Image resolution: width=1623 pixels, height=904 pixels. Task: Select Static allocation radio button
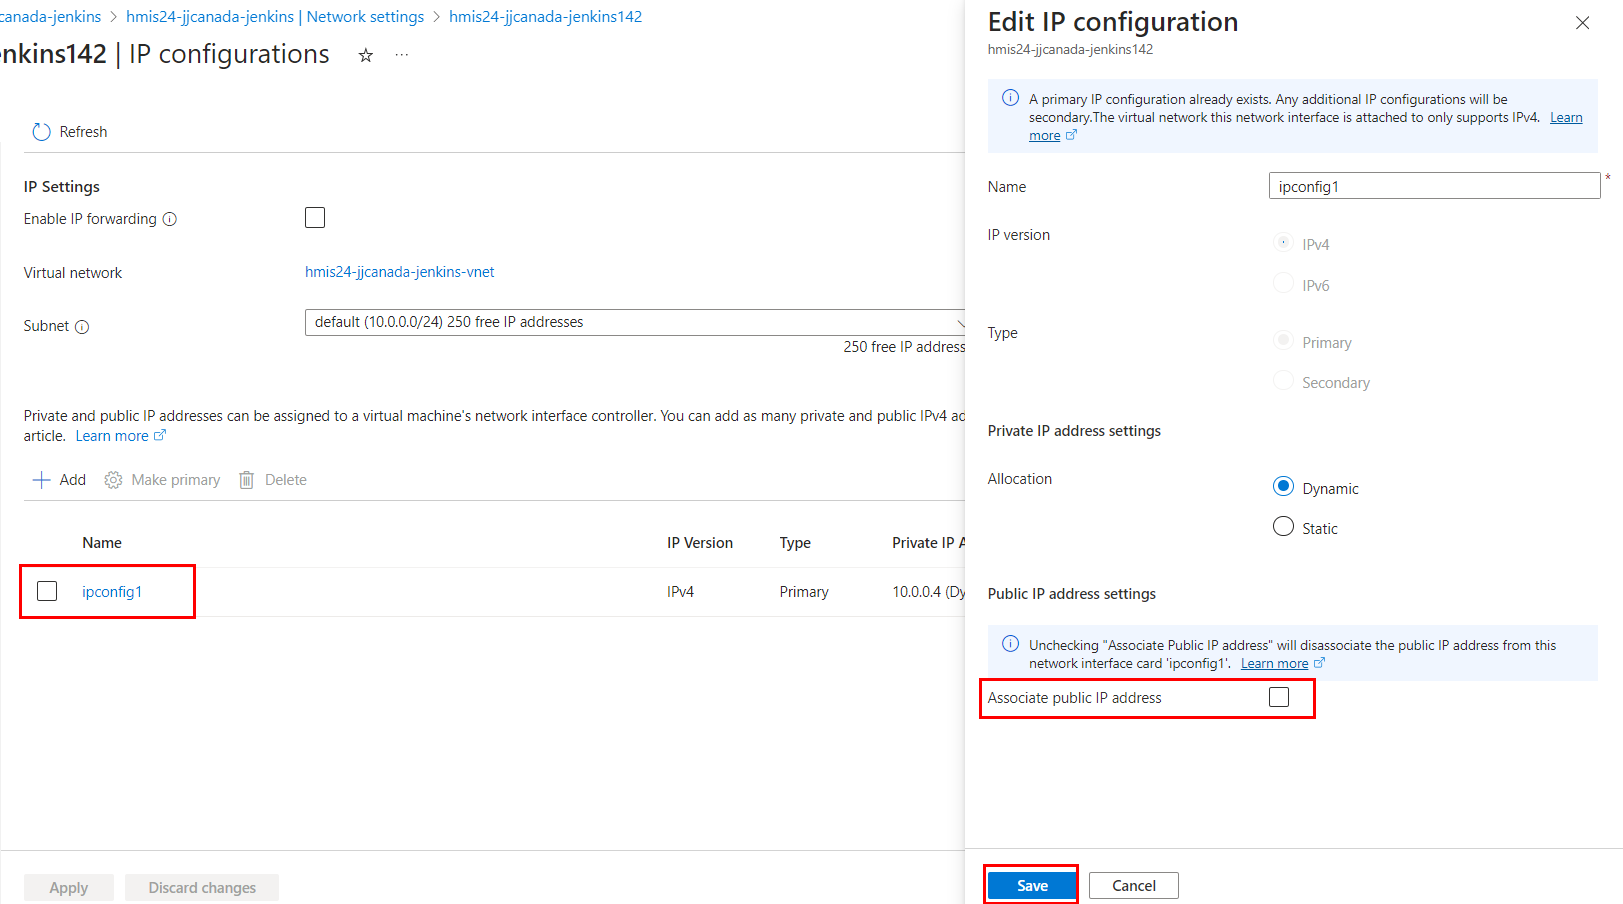(x=1283, y=527)
